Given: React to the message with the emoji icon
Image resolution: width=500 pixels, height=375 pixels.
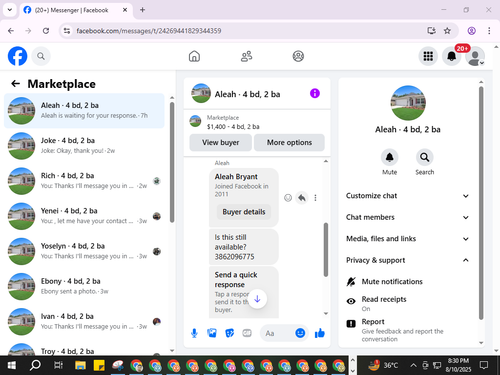Looking at the screenshot, I should pyautogui.click(x=288, y=198).
